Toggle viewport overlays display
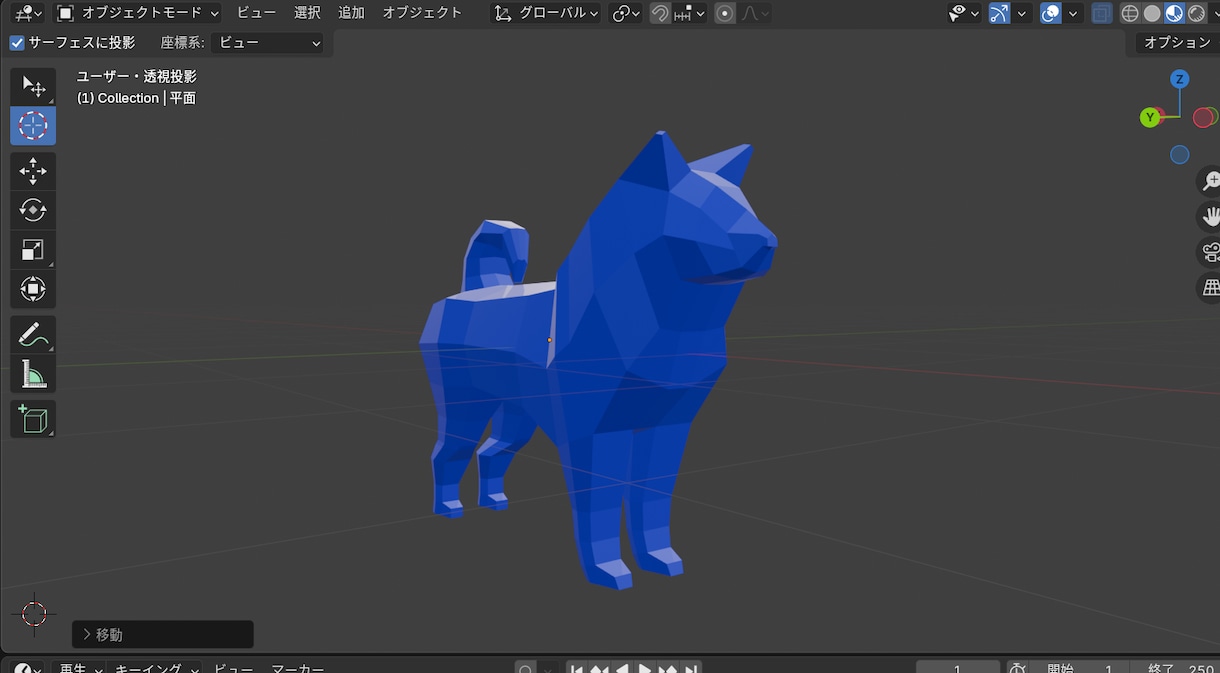The image size is (1220, 673). tap(1050, 13)
